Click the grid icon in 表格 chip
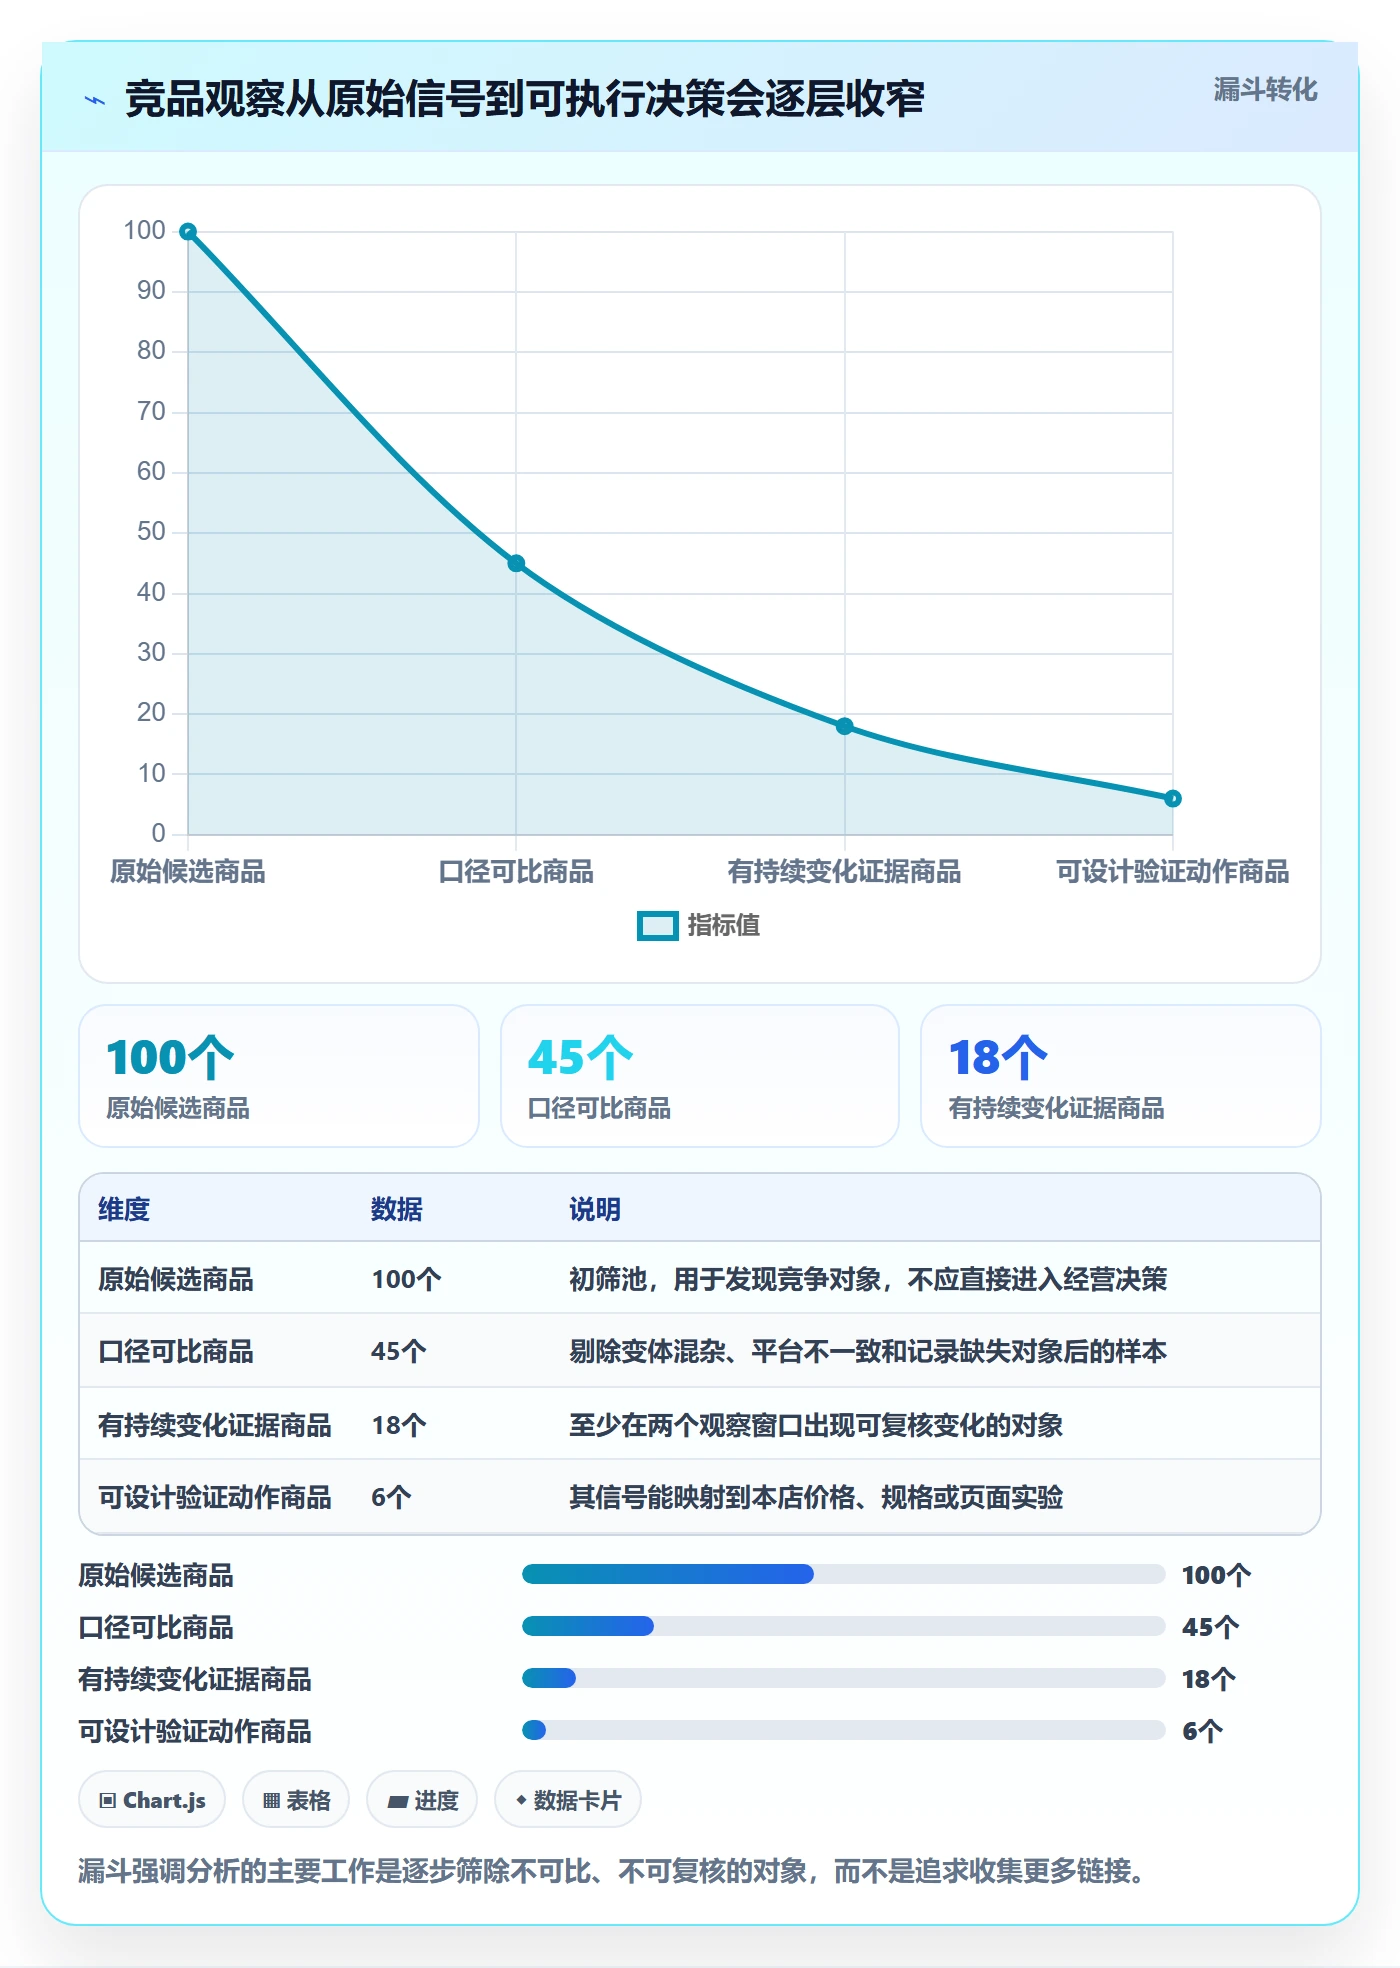 coord(271,1801)
